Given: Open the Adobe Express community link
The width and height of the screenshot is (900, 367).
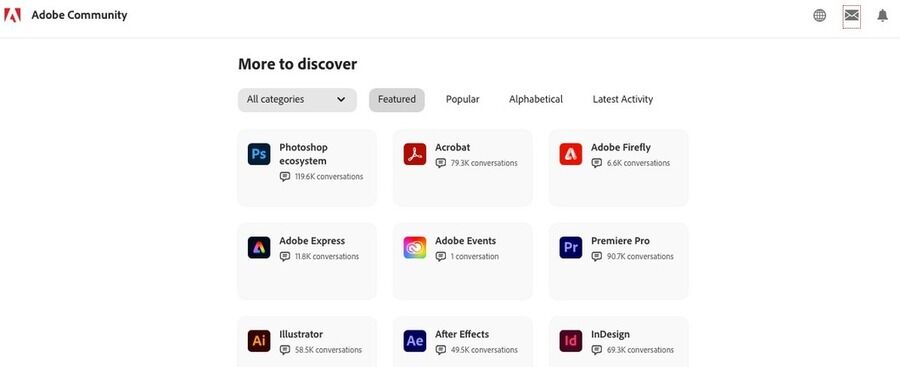Looking at the screenshot, I should (312, 241).
